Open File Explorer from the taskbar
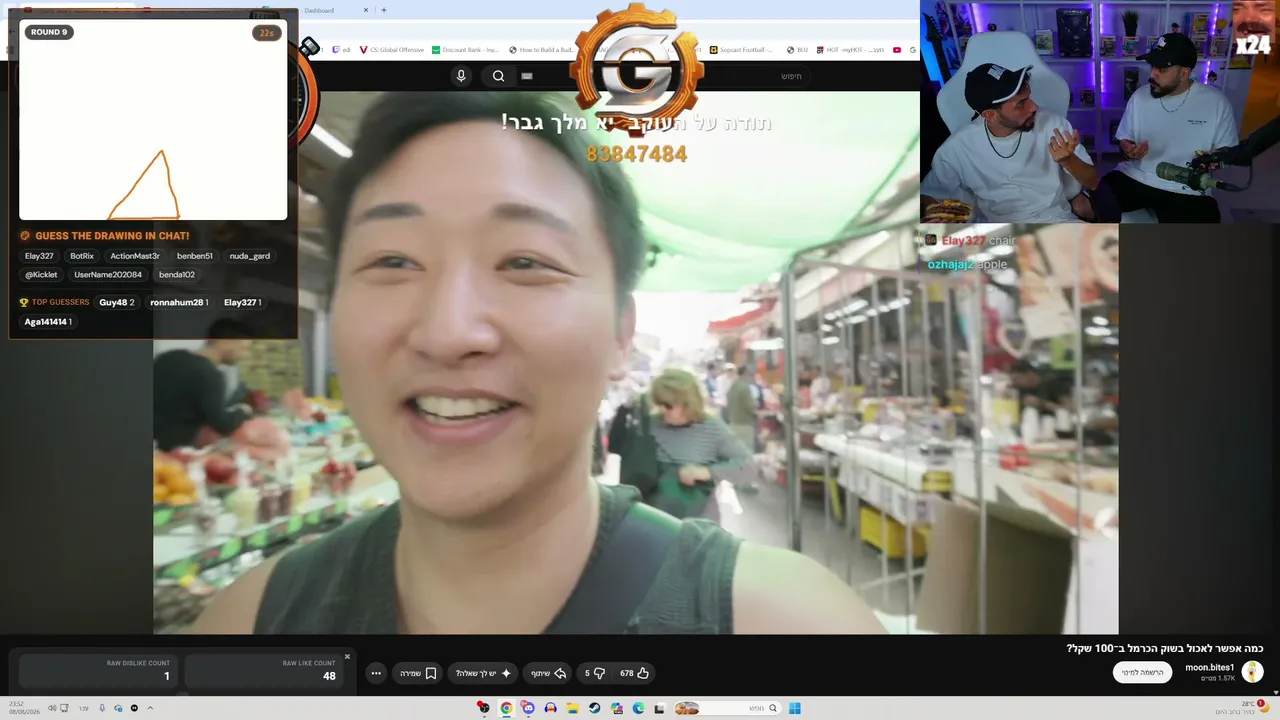Viewport: 1280px width, 720px height. point(572,708)
